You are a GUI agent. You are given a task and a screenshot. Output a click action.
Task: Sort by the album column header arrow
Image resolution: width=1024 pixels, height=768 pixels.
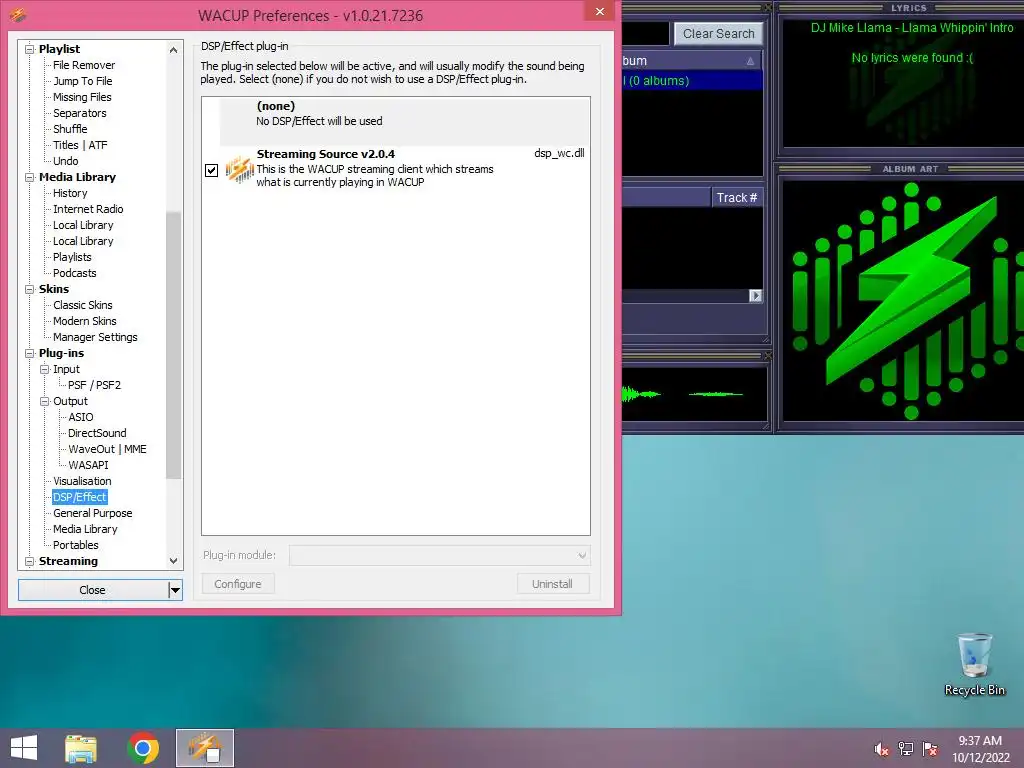pyautogui.click(x=750, y=61)
